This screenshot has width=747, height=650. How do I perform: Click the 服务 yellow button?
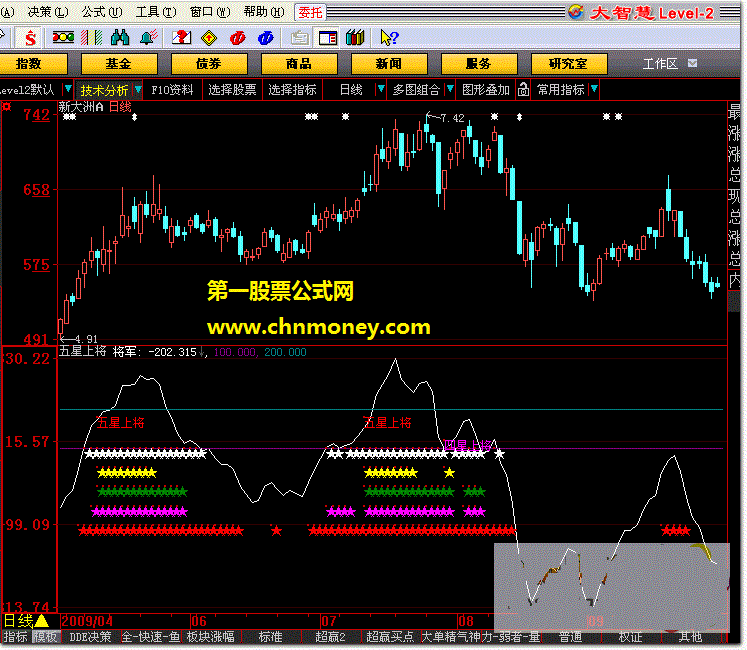479,63
